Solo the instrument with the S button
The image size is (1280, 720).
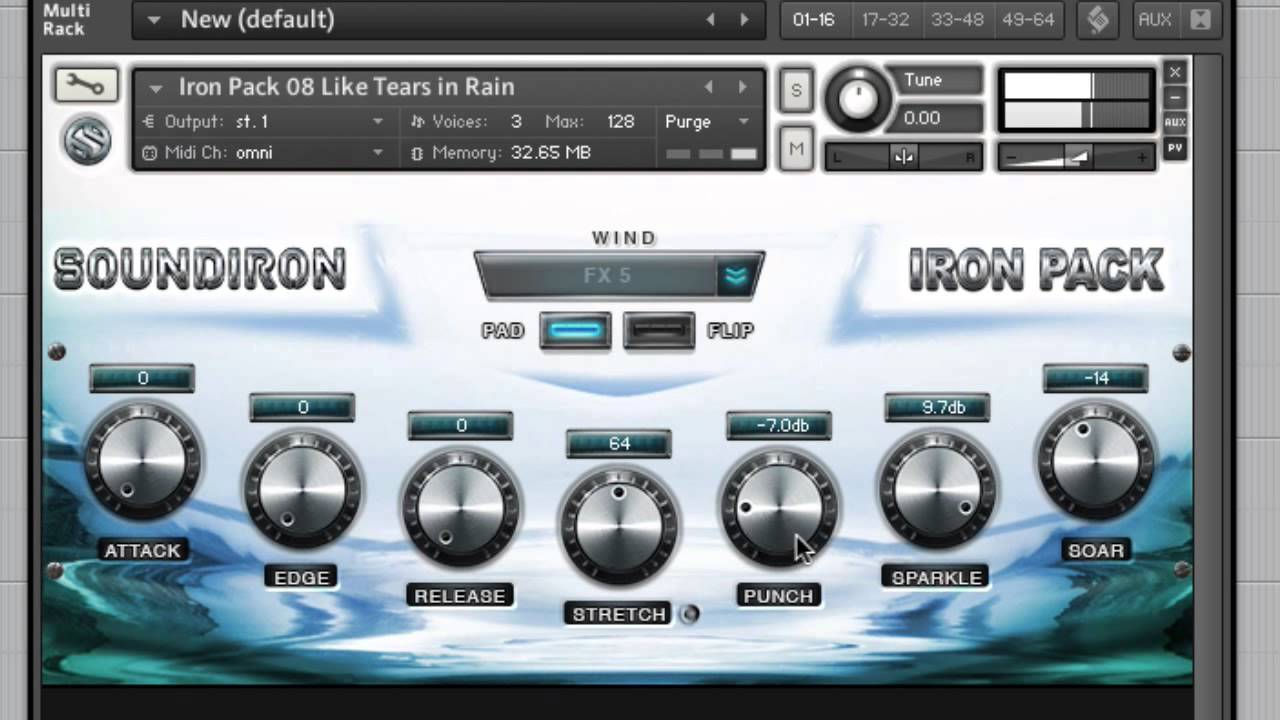coord(796,90)
